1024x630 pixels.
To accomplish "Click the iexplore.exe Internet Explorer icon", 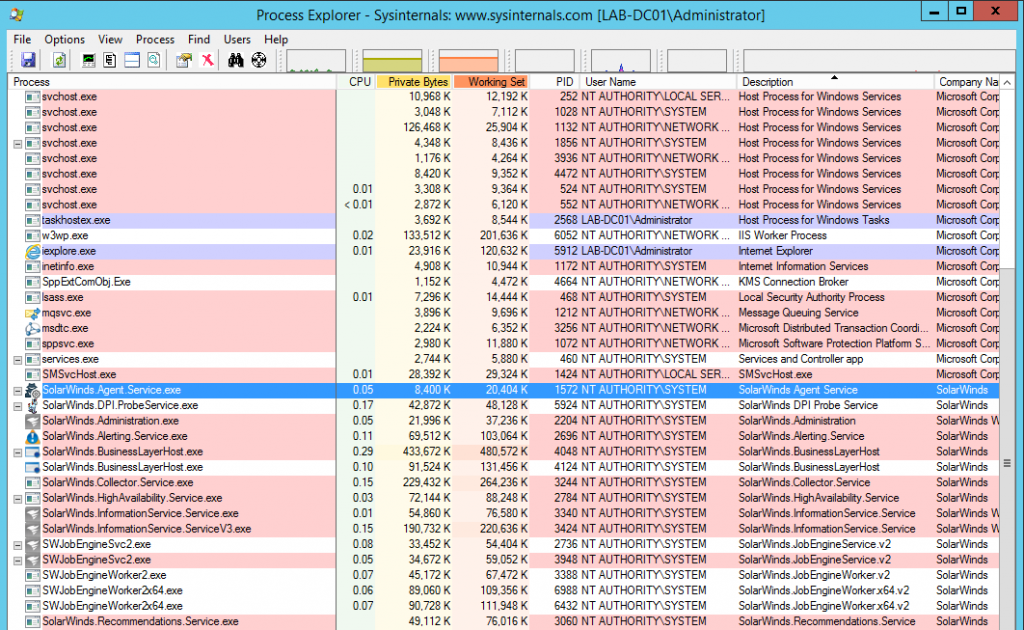I will pos(33,251).
